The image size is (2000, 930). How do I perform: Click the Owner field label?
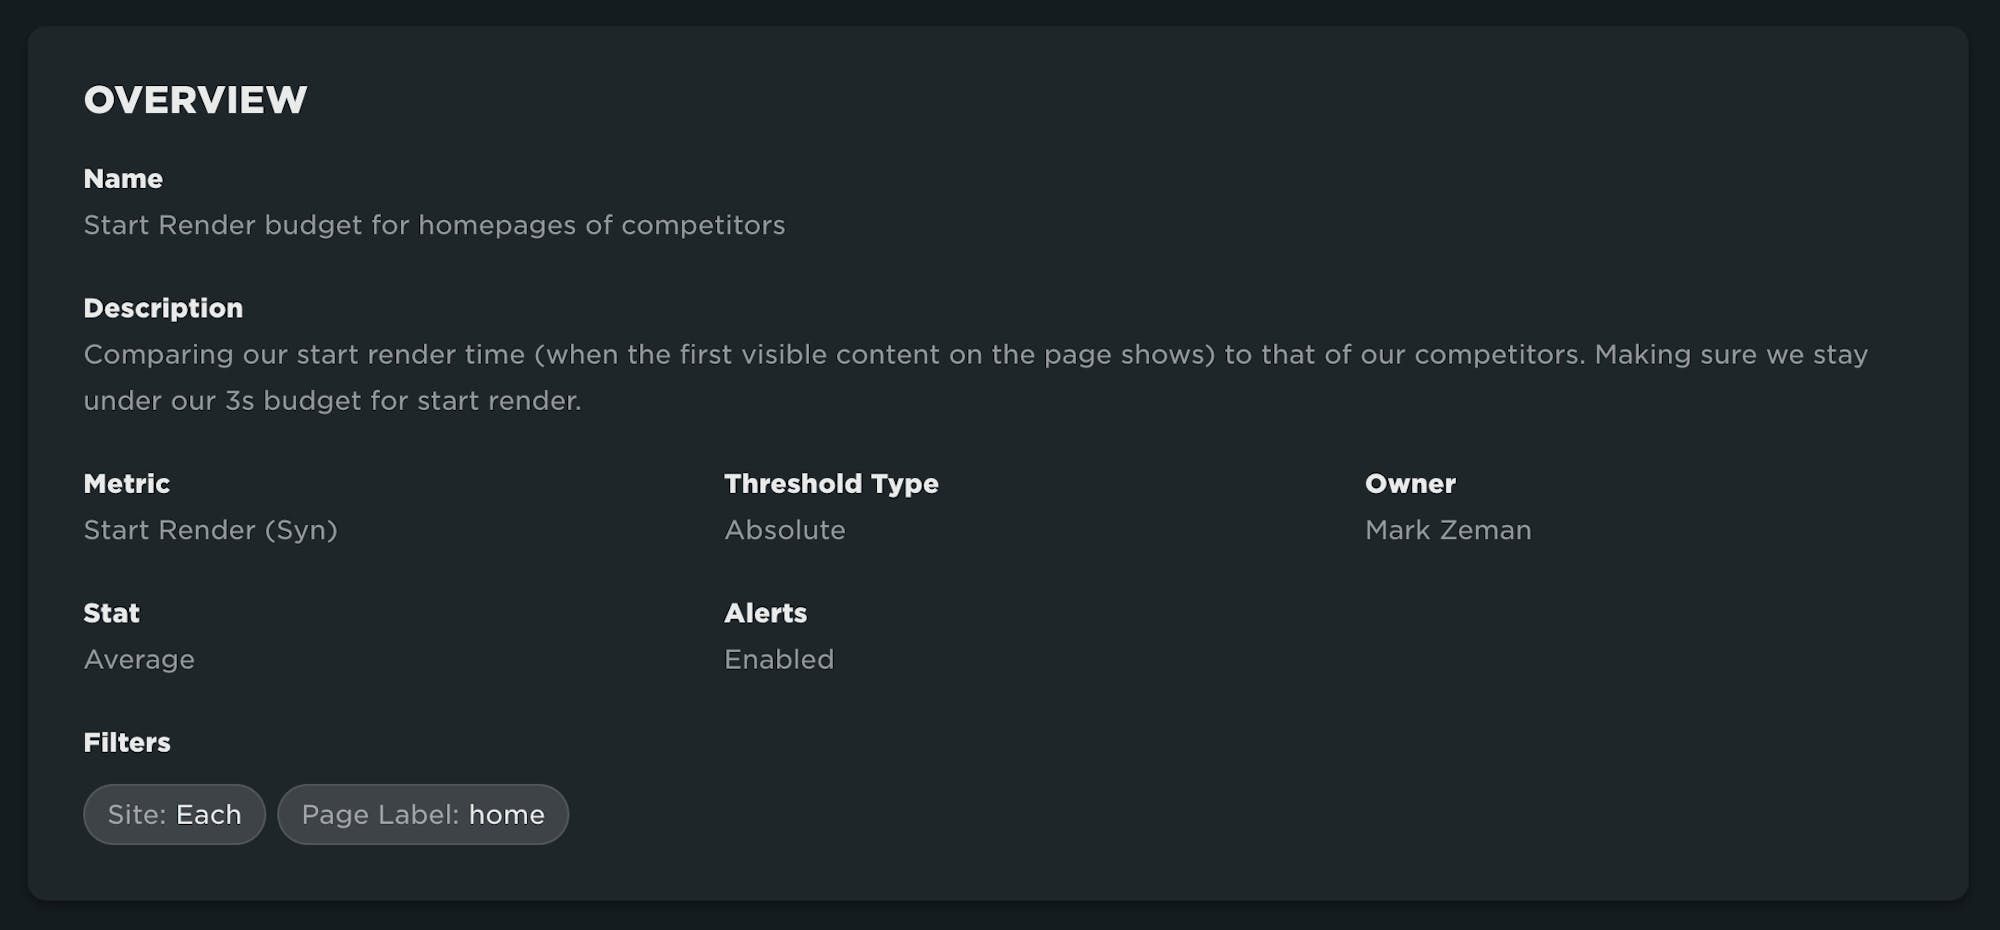pos(1410,484)
